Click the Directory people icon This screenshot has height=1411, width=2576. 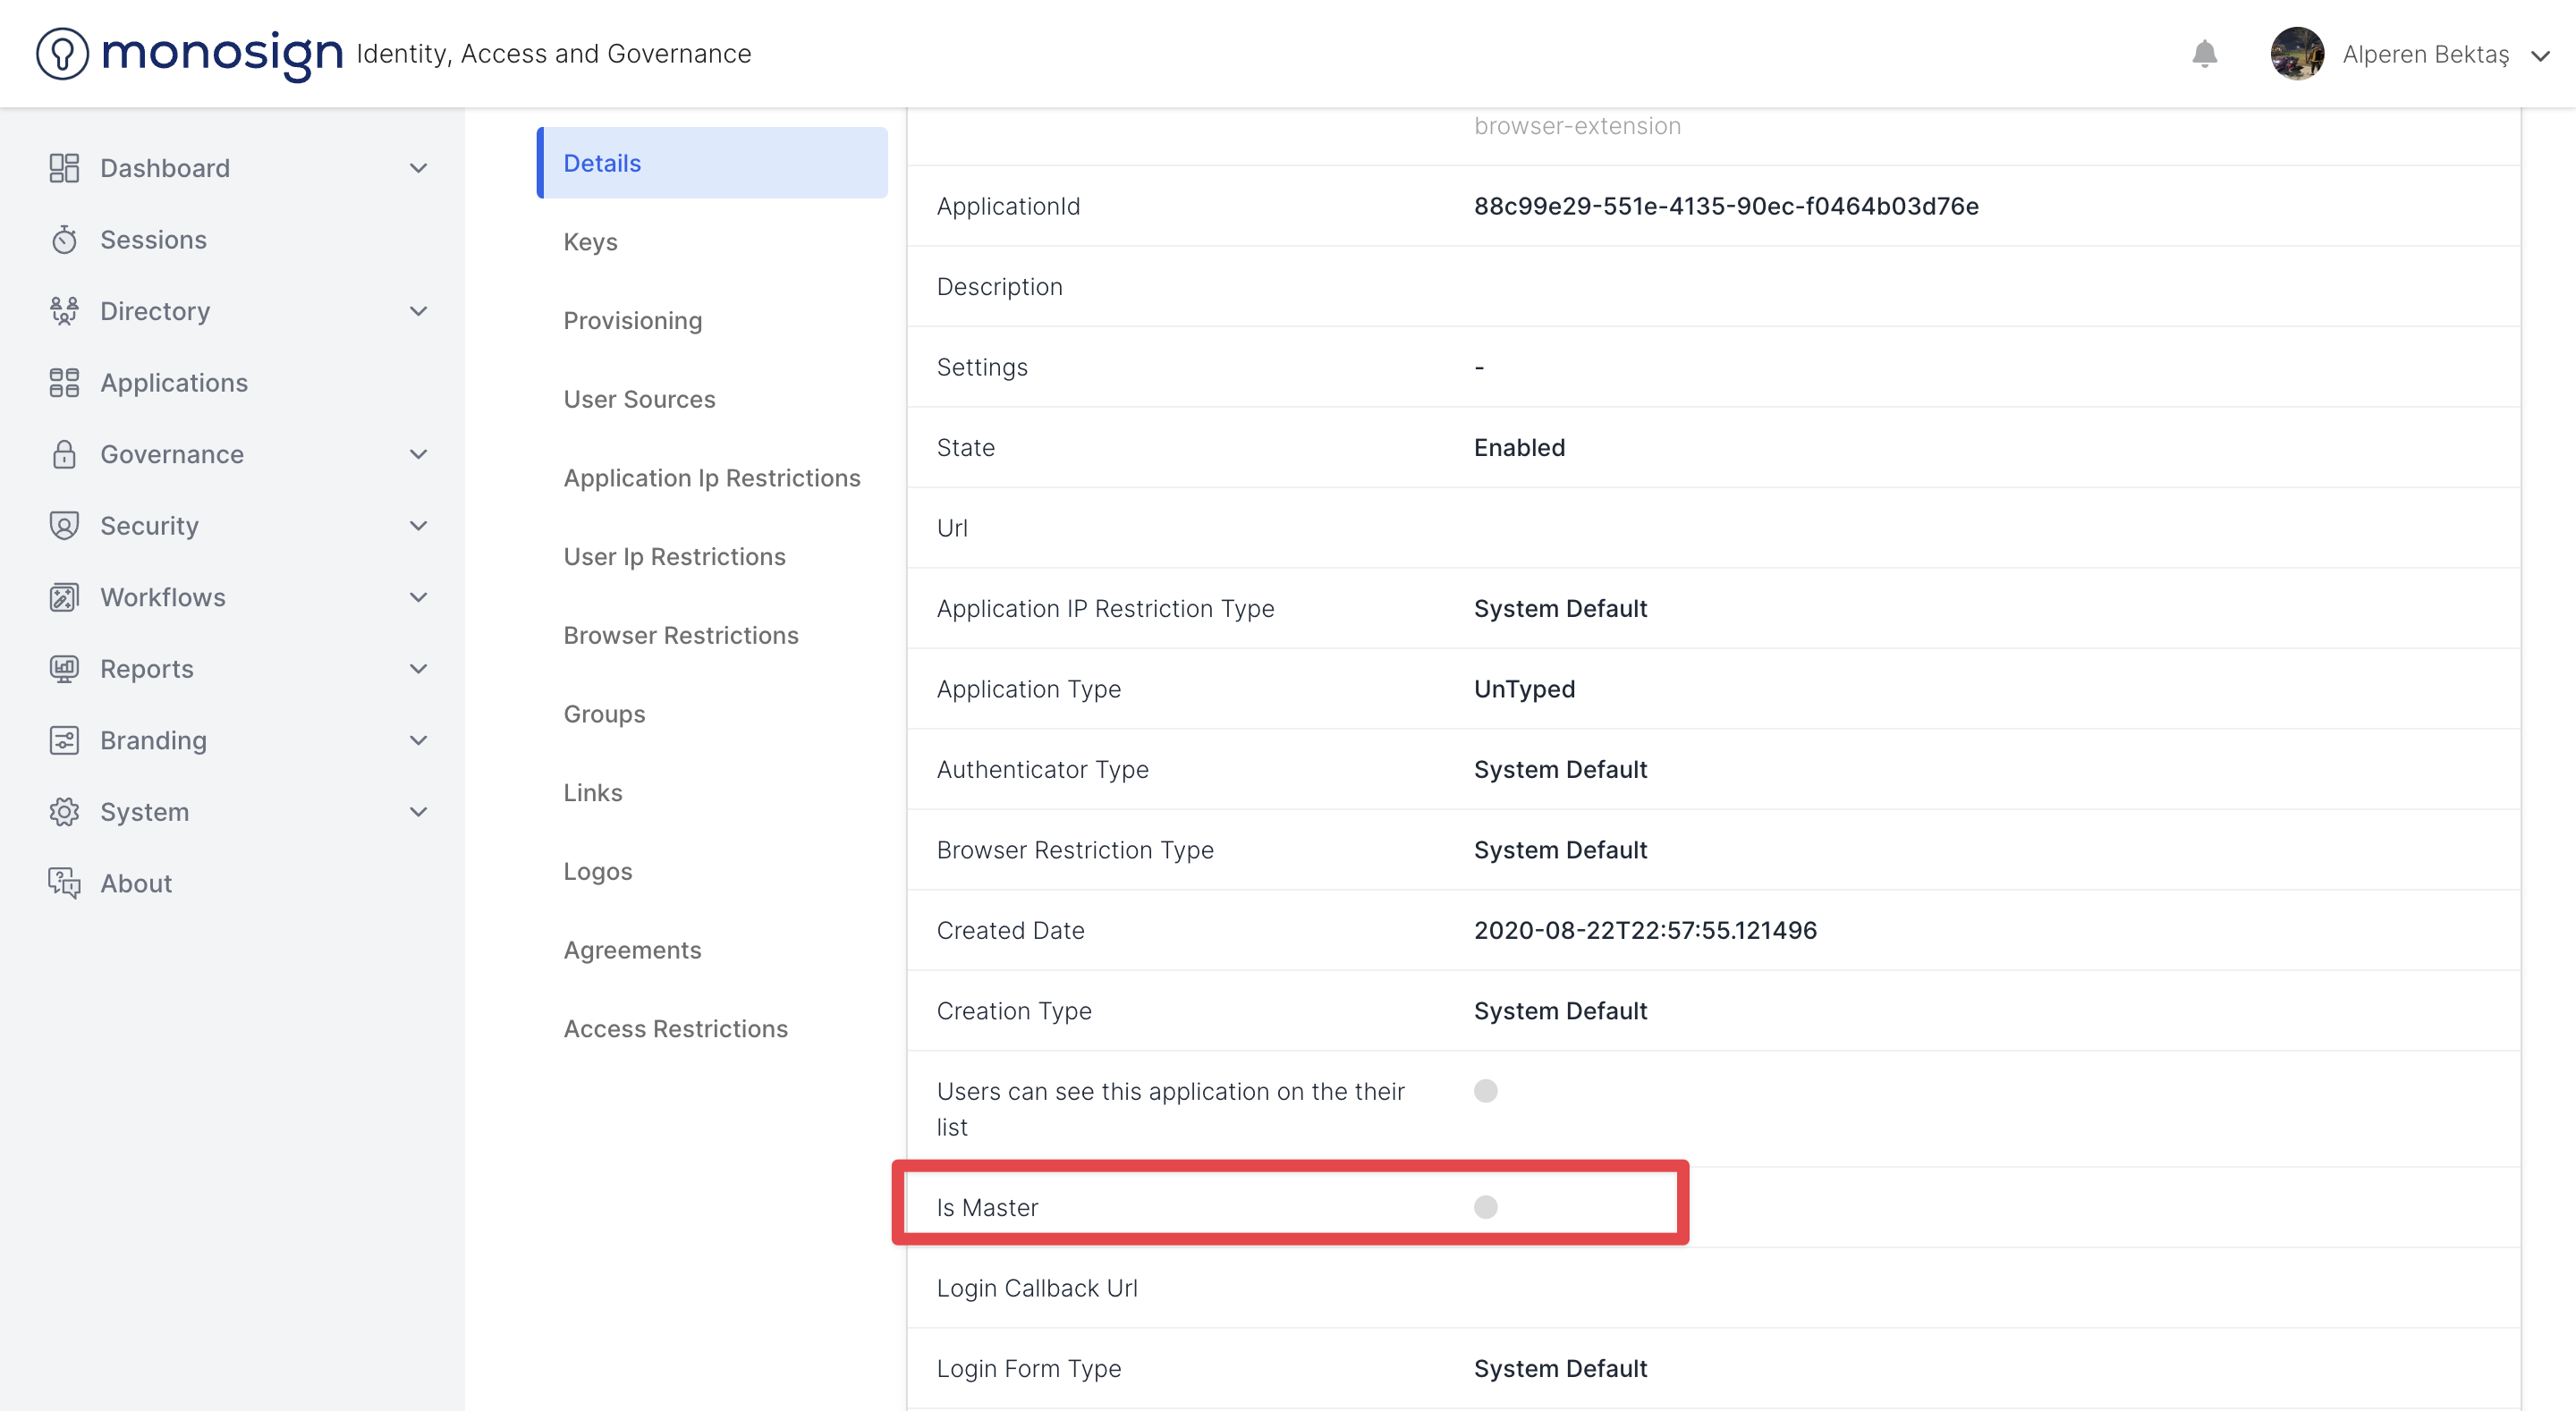point(64,311)
